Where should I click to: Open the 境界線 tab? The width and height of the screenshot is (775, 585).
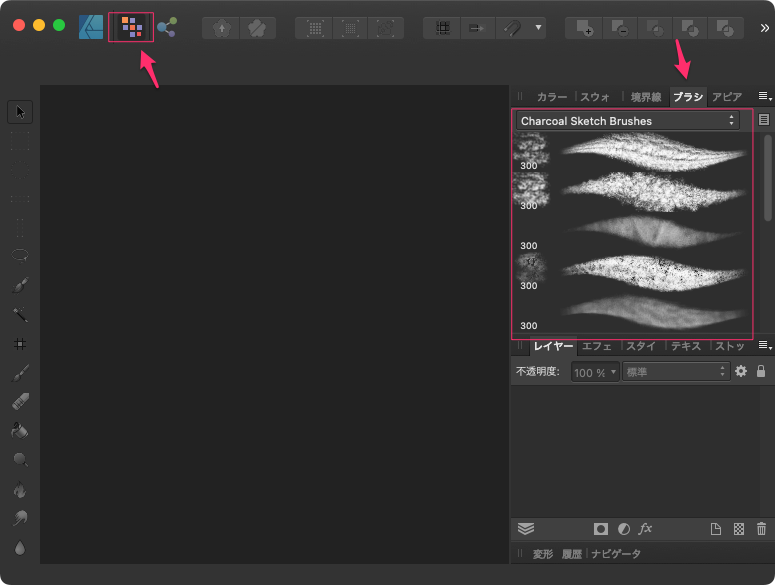pyautogui.click(x=646, y=97)
